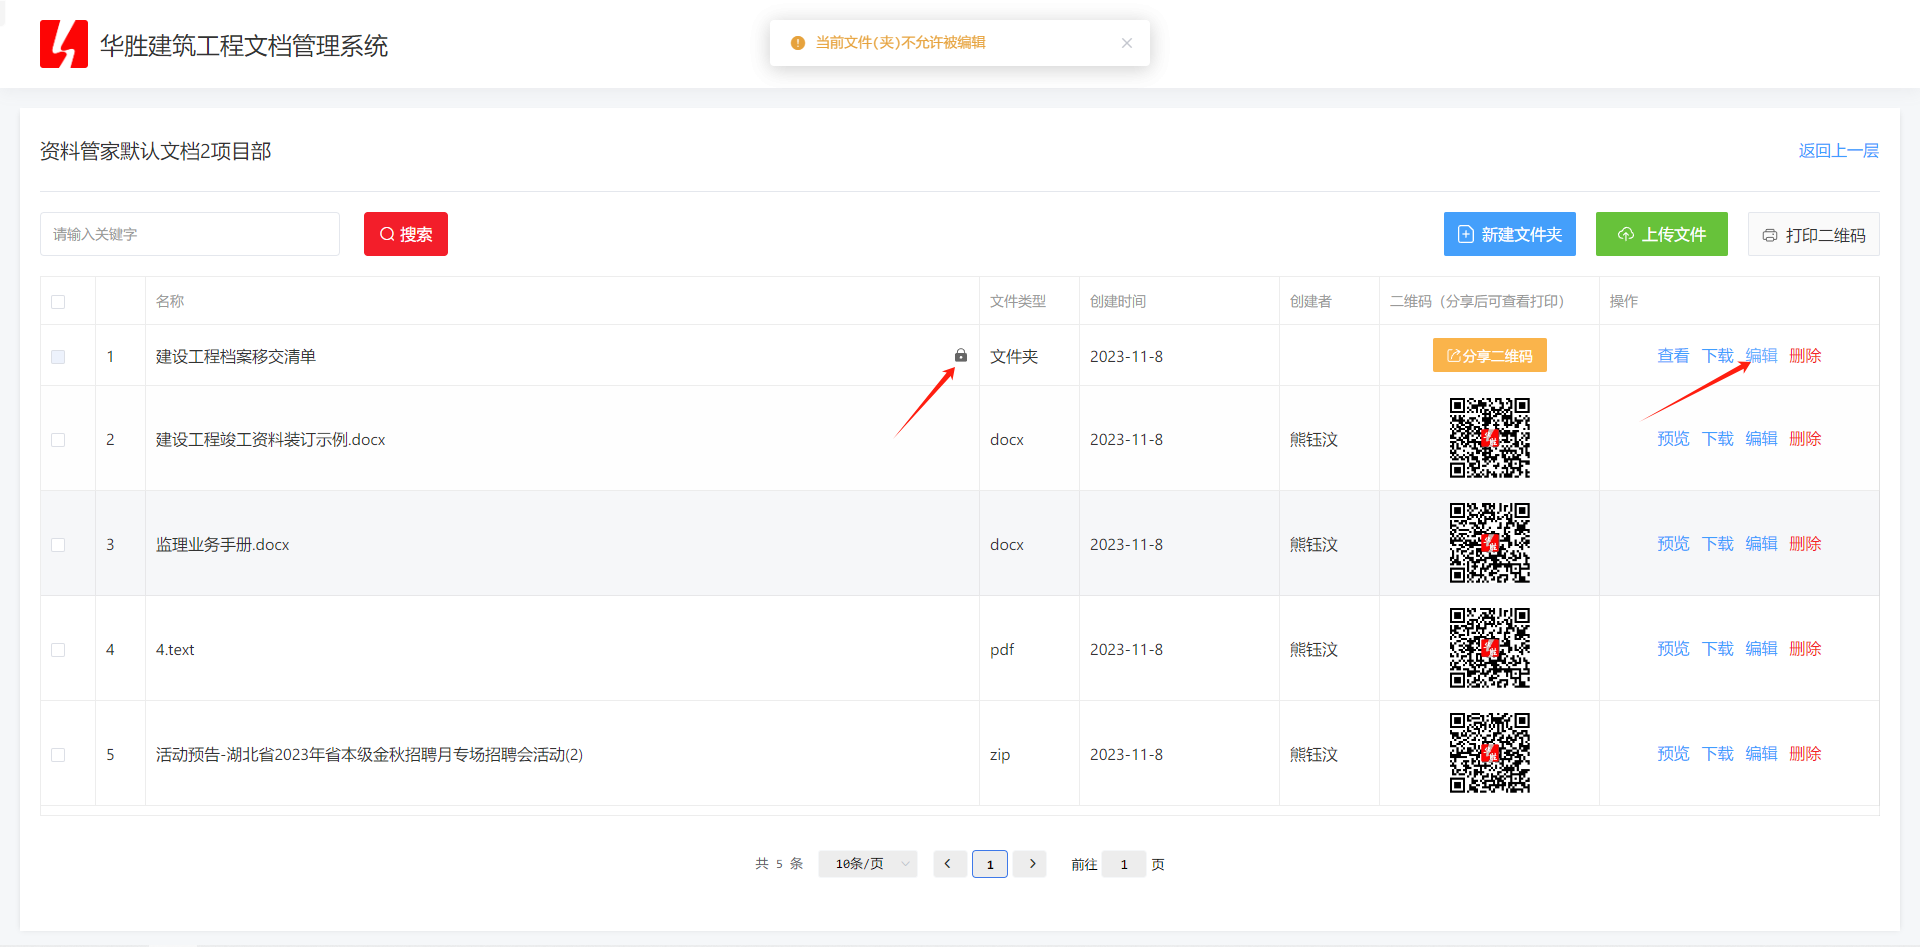Image resolution: width=1920 pixels, height=947 pixels.
Task: Click 预览 for 建设工程竣工资料装订示例.docx
Action: [1673, 439]
